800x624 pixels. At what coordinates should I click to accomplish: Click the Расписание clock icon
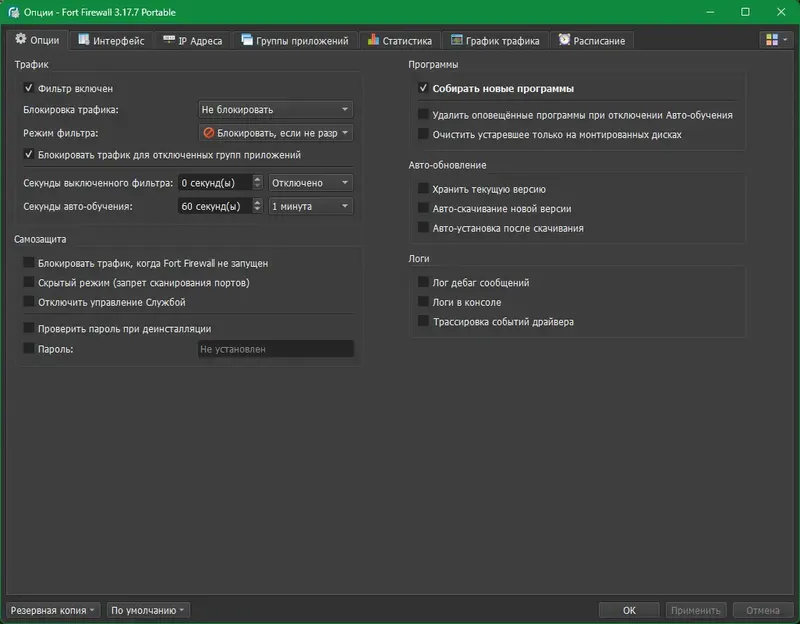pos(564,39)
